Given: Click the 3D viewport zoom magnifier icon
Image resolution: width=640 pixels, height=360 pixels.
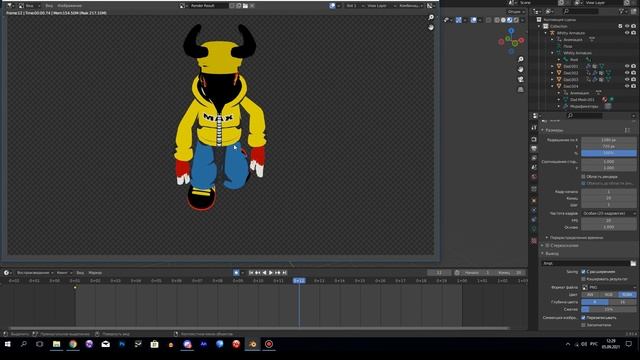Looking at the screenshot, I should (520, 60).
